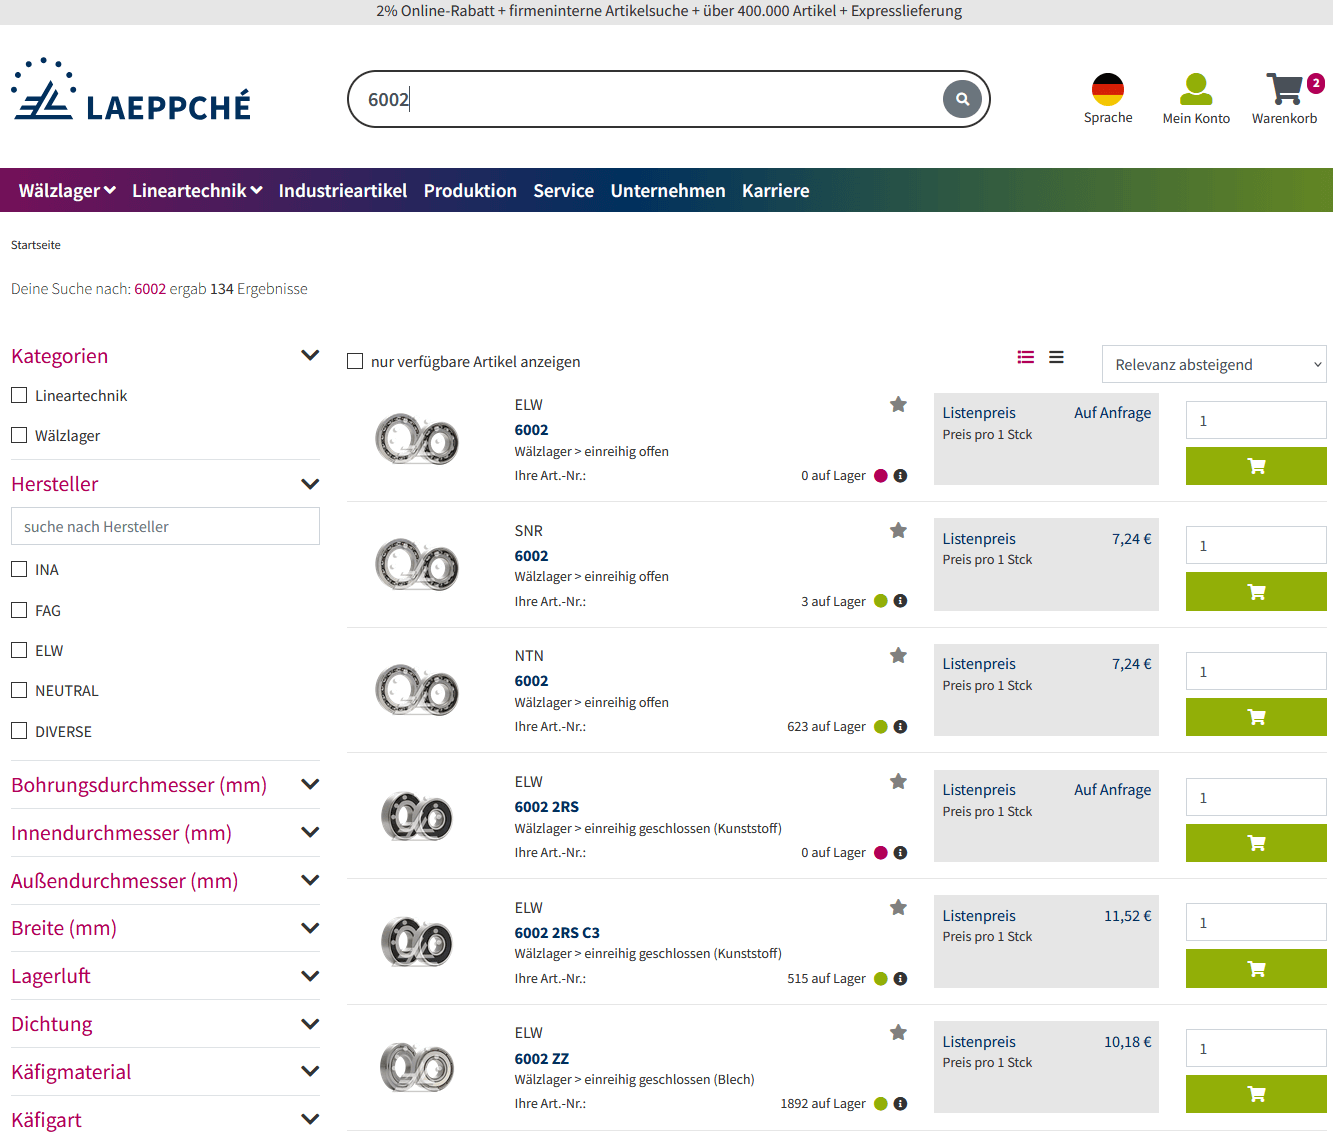Open 6002 2RS product link

547,807
